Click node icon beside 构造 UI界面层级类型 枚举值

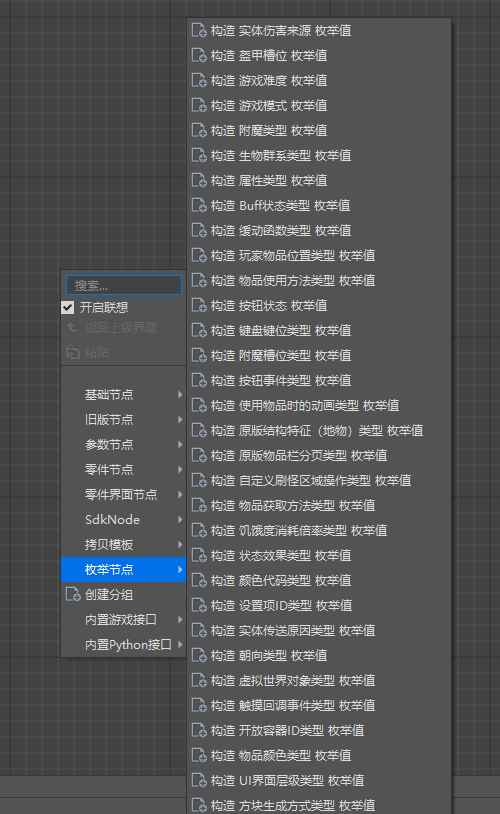click(199, 780)
